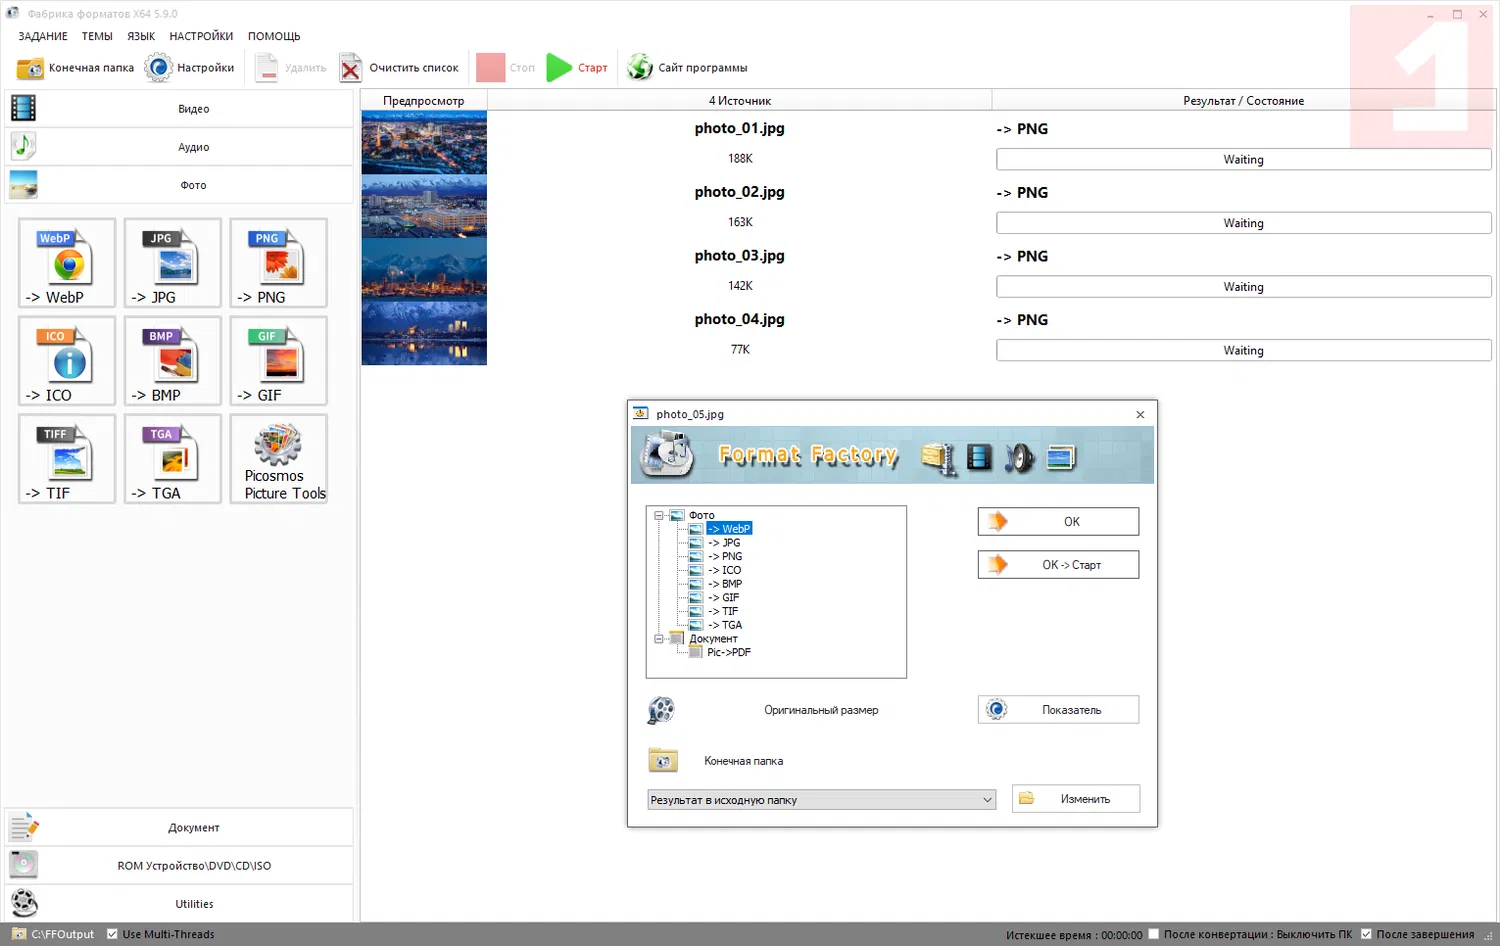Screen dimensions: 1500x946
Task: Choose the TIF format tile in the left panel
Action: tap(67, 459)
